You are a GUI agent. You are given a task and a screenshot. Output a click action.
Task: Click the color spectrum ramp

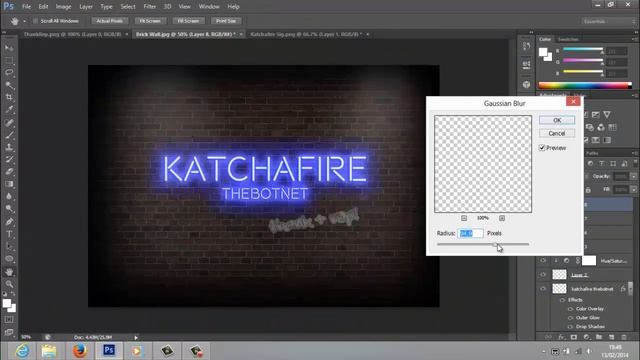(x=585, y=85)
